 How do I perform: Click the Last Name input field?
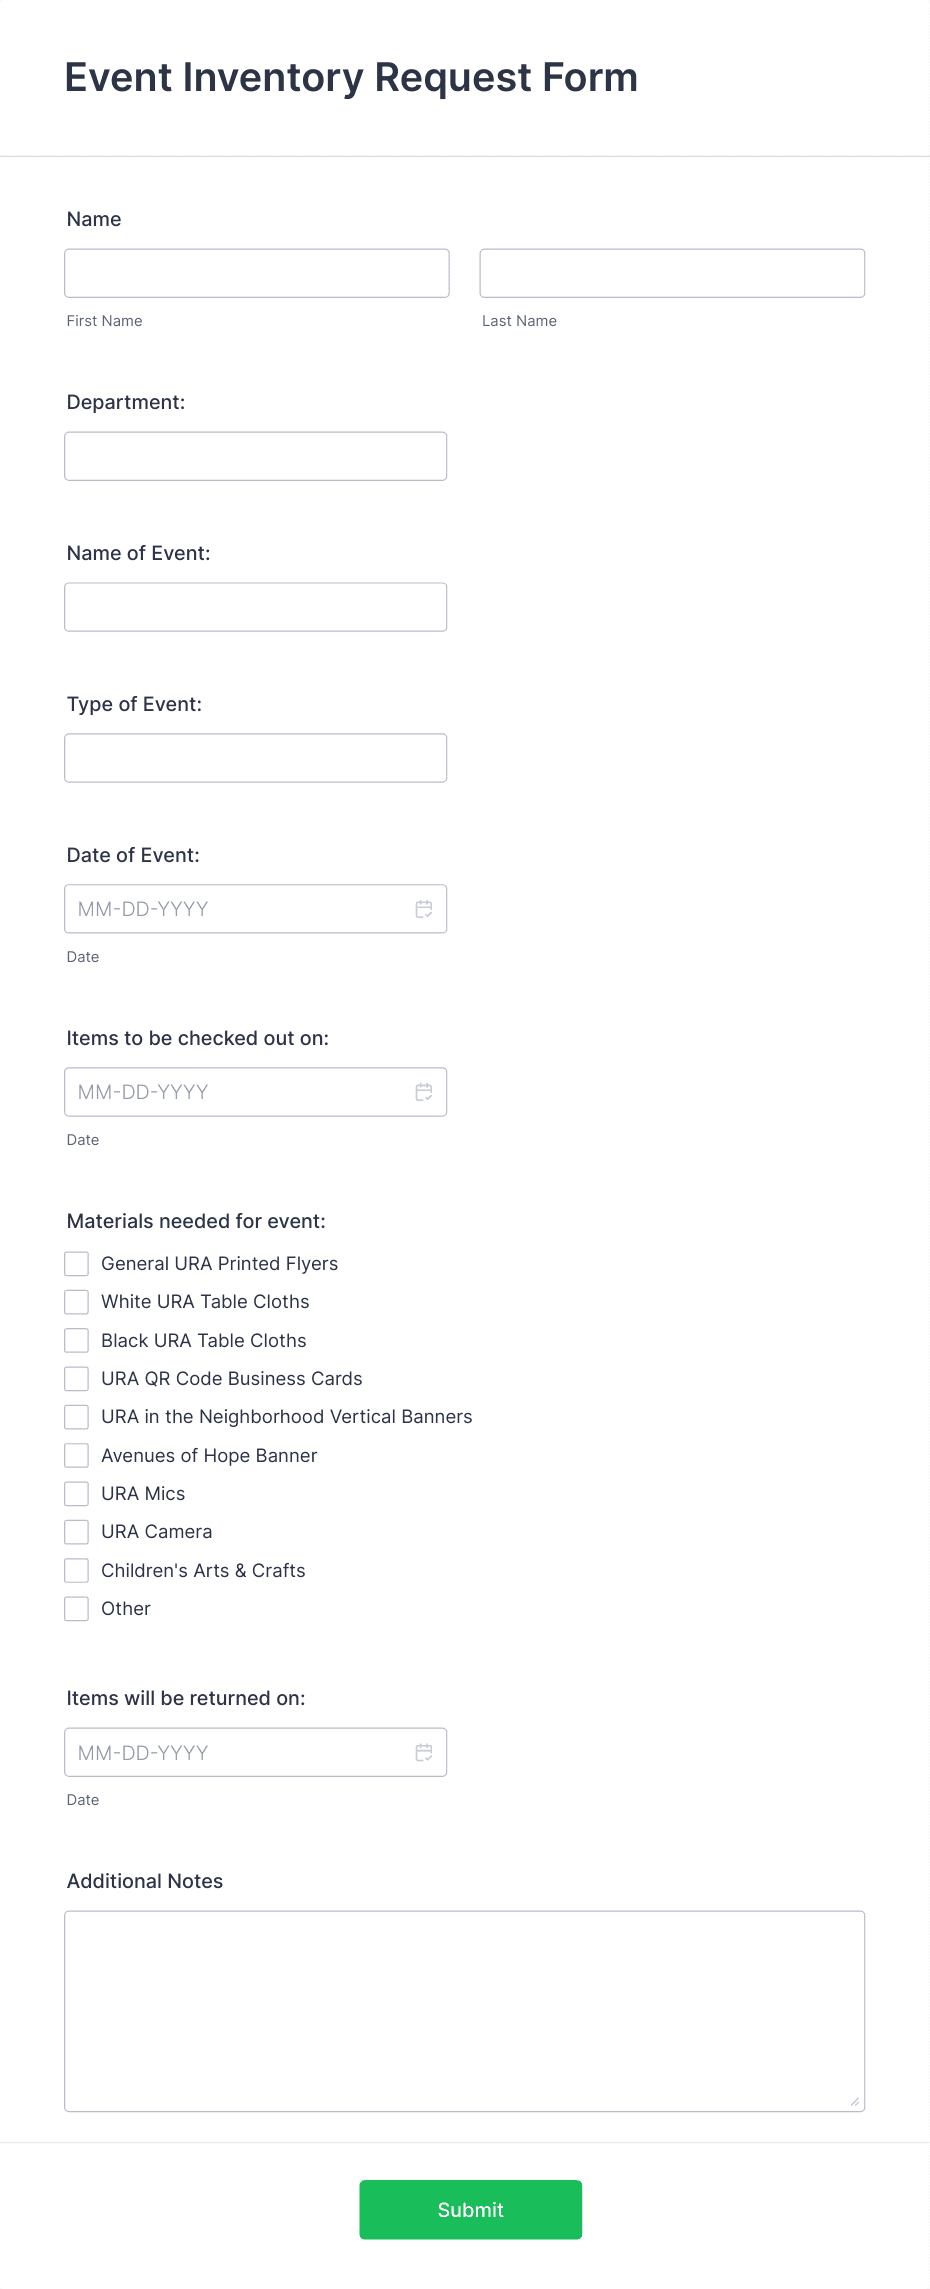pos(671,272)
